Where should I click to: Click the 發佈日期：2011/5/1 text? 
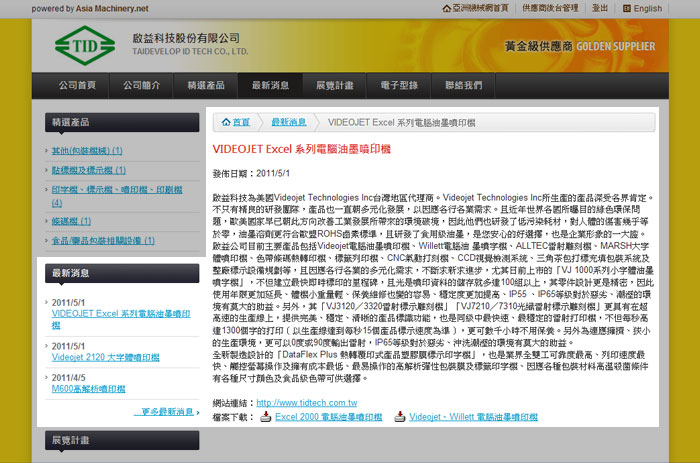[251, 173]
